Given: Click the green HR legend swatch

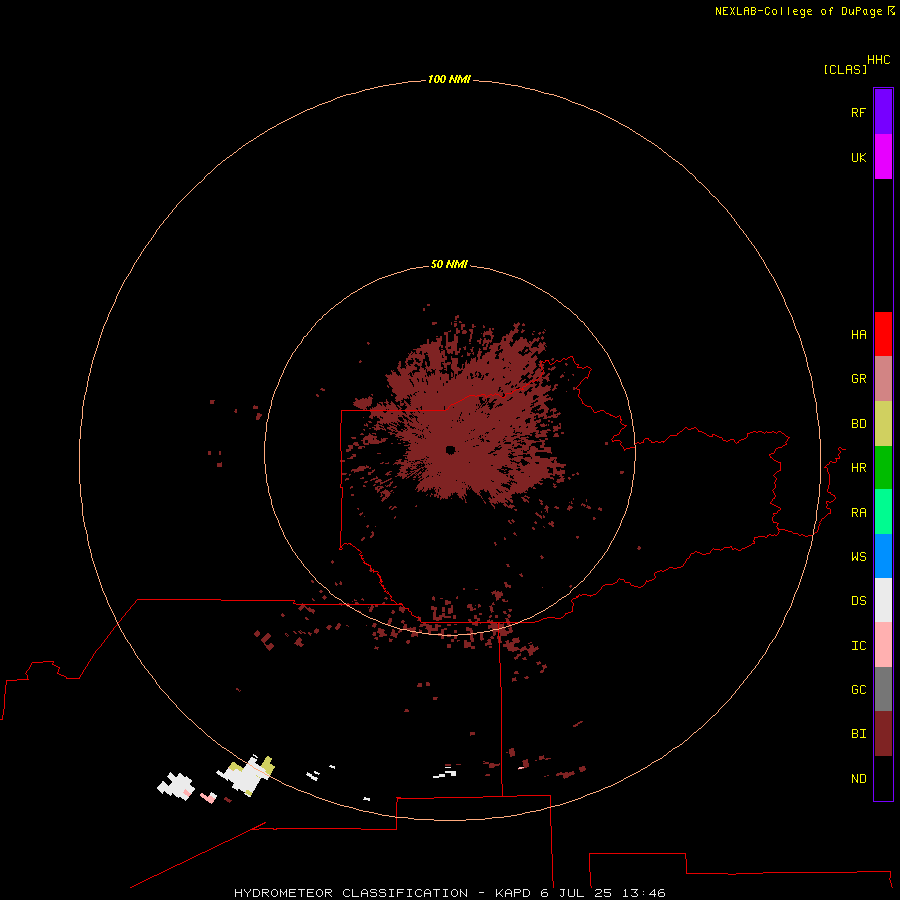Looking at the screenshot, I should click(x=883, y=468).
